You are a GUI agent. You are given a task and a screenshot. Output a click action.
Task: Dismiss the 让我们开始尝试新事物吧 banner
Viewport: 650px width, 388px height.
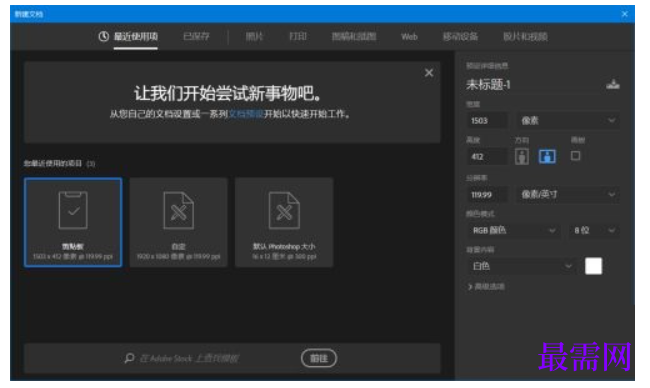(x=429, y=73)
